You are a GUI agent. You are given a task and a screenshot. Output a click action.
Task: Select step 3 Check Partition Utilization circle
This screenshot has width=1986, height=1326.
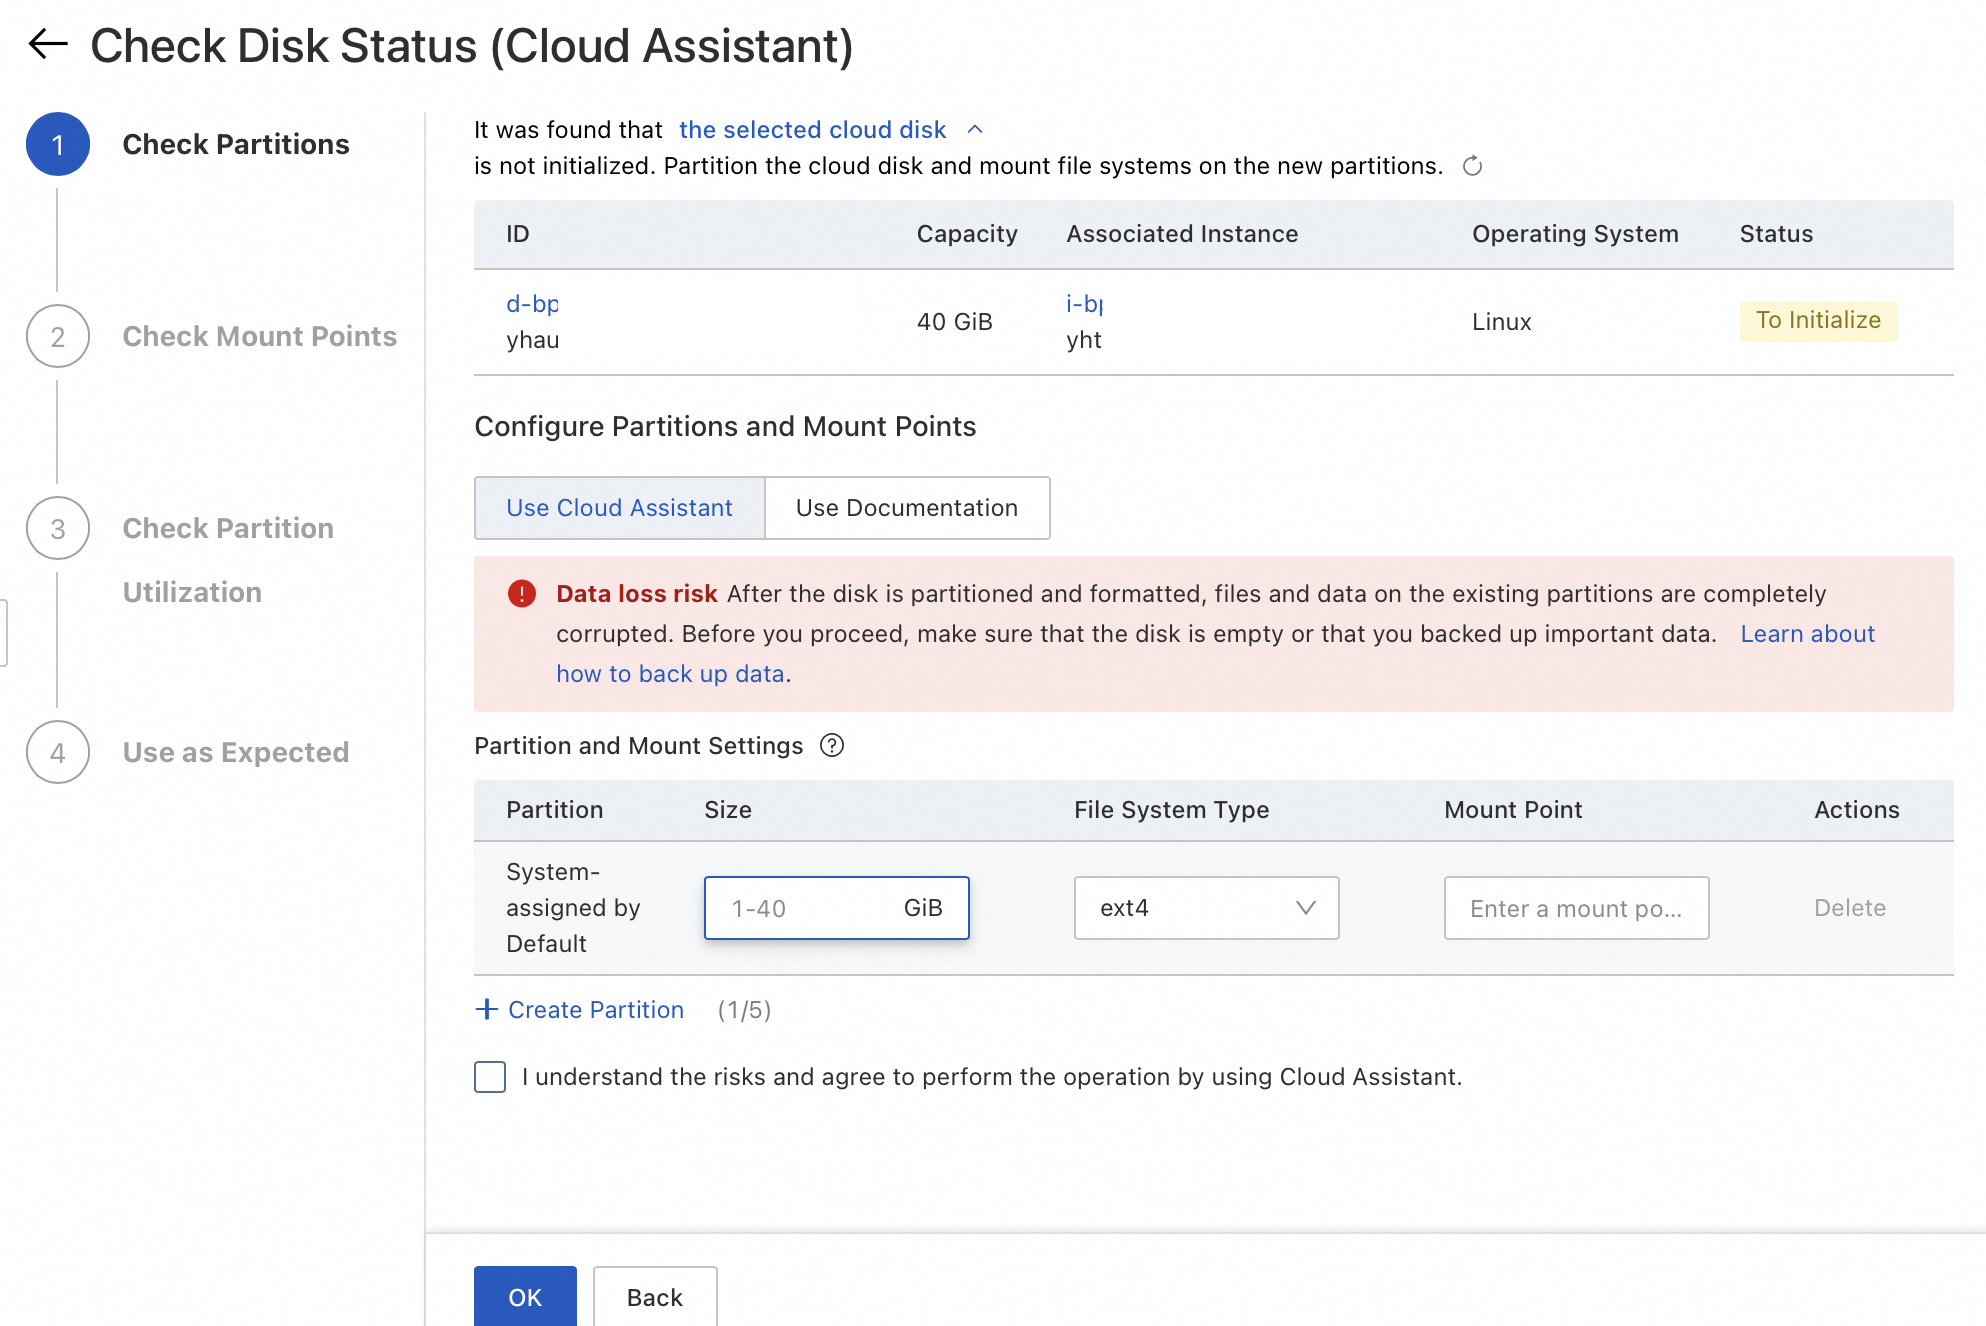click(x=58, y=528)
